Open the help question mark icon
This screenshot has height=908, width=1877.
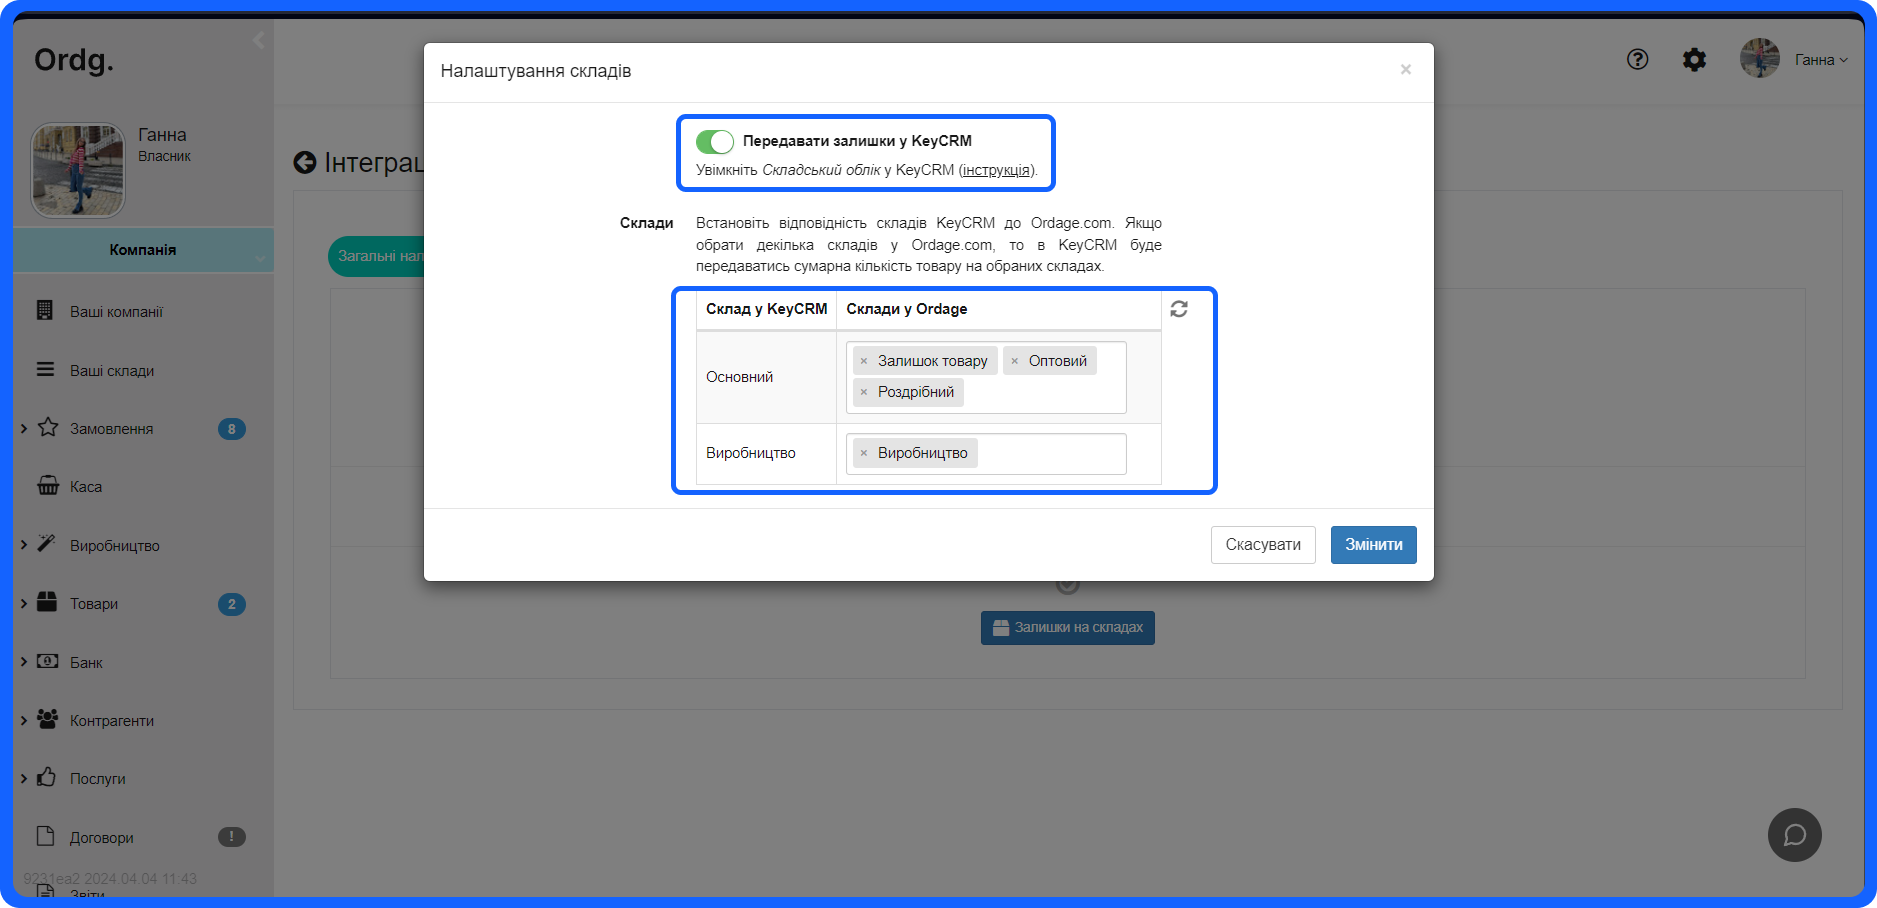pos(1637,60)
